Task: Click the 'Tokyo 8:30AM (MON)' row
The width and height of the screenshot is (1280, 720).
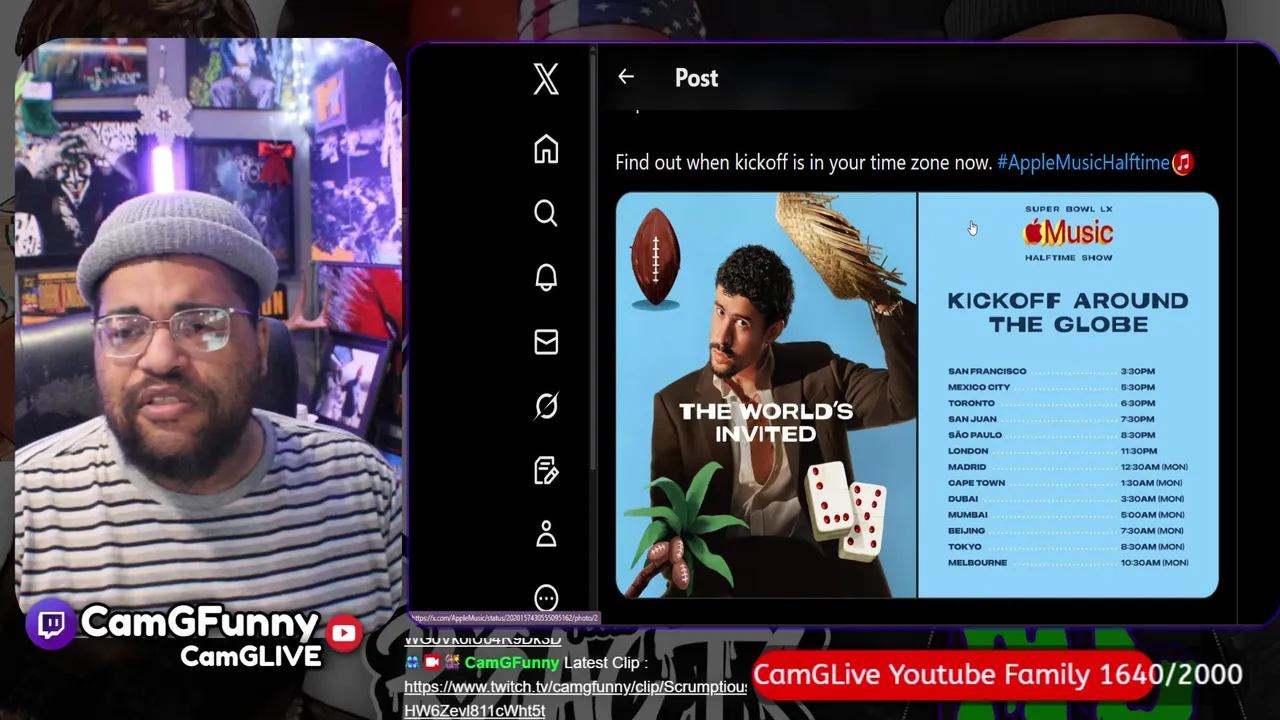Action: pos(1068,547)
